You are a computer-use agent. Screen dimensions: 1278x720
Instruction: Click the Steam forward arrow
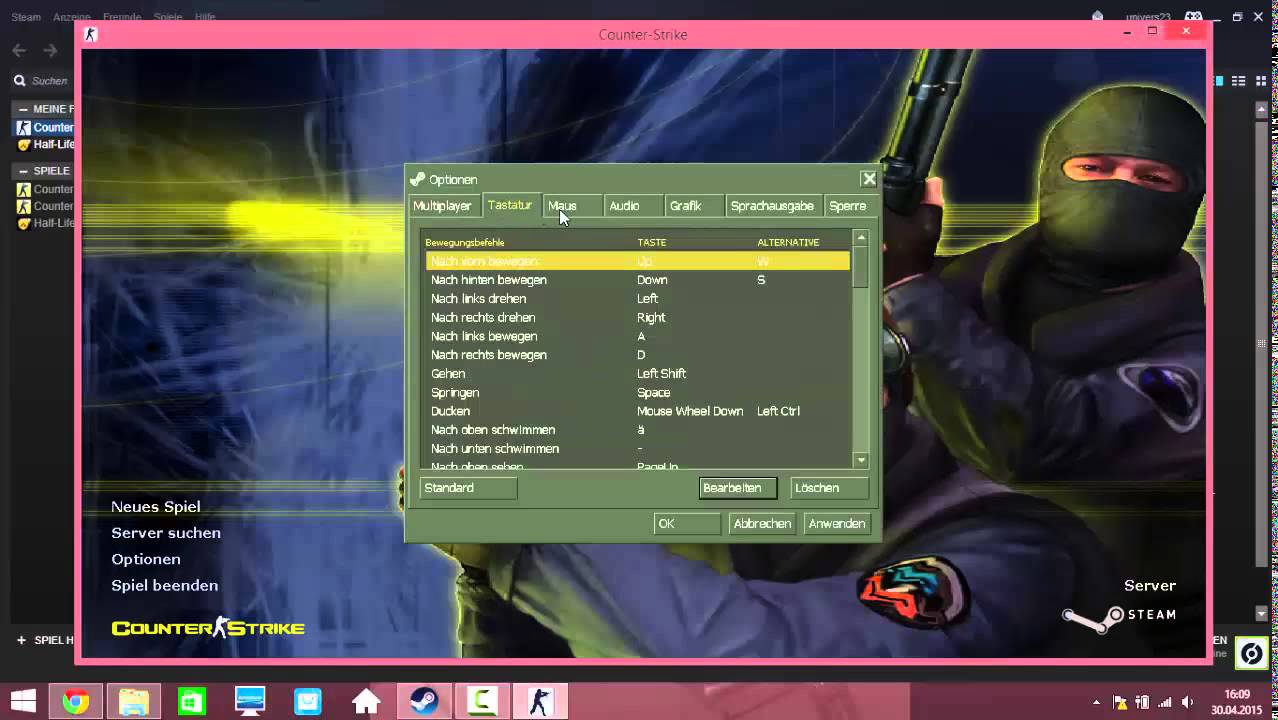(50, 50)
